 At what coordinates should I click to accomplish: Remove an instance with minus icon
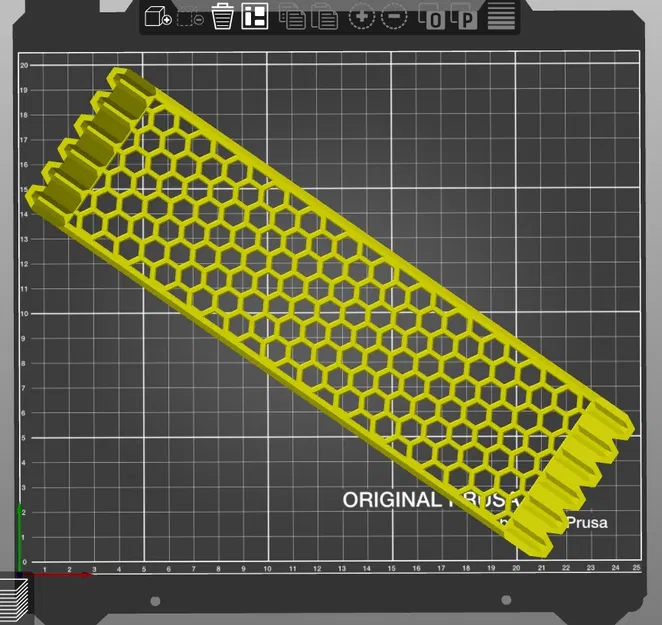[x=394, y=17]
